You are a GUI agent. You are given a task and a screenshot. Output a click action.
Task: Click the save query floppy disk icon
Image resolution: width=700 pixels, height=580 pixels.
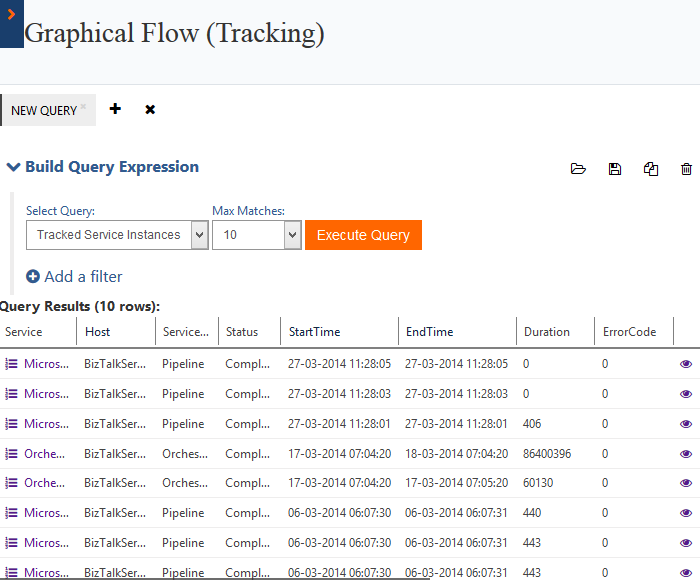tap(615, 169)
